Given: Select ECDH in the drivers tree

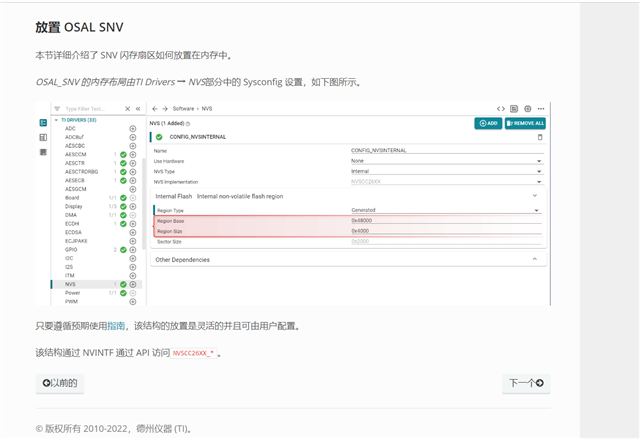Looking at the screenshot, I should click(72, 224).
